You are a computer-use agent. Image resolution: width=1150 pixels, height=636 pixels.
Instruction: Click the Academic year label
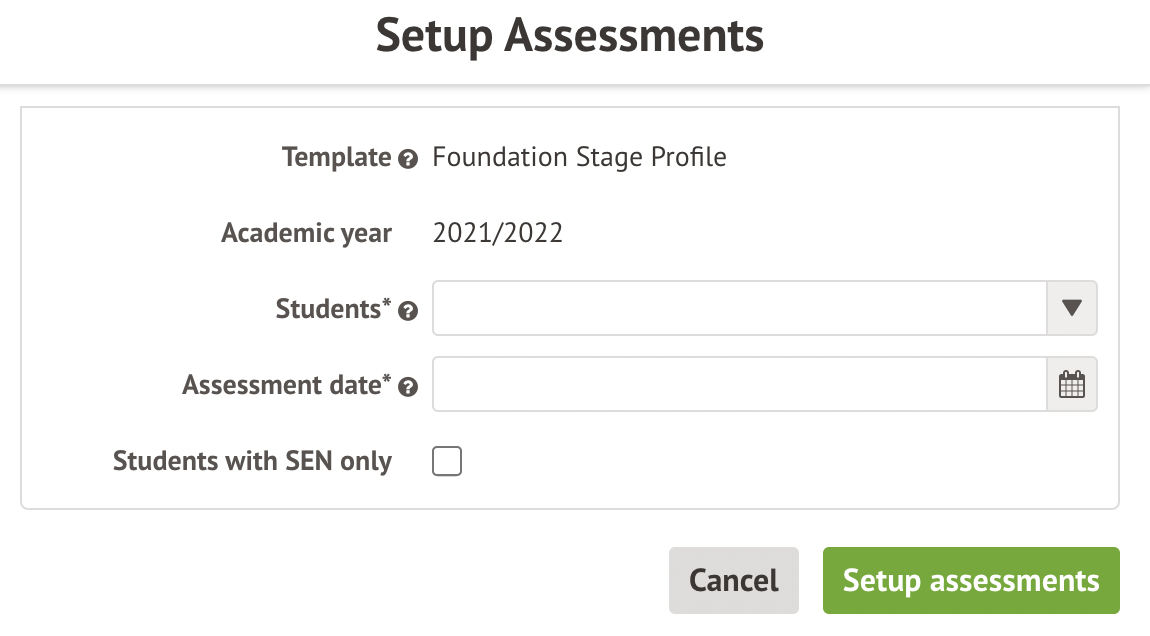click(x=306, y=233)
